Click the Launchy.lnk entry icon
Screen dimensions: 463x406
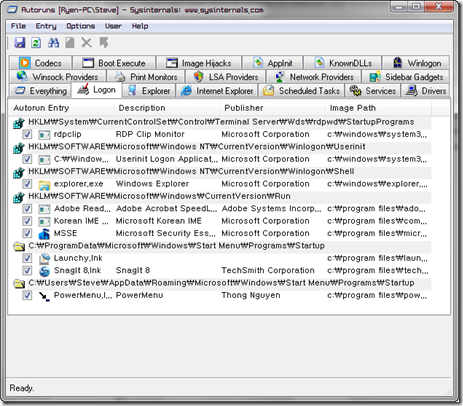pos(44,258)
